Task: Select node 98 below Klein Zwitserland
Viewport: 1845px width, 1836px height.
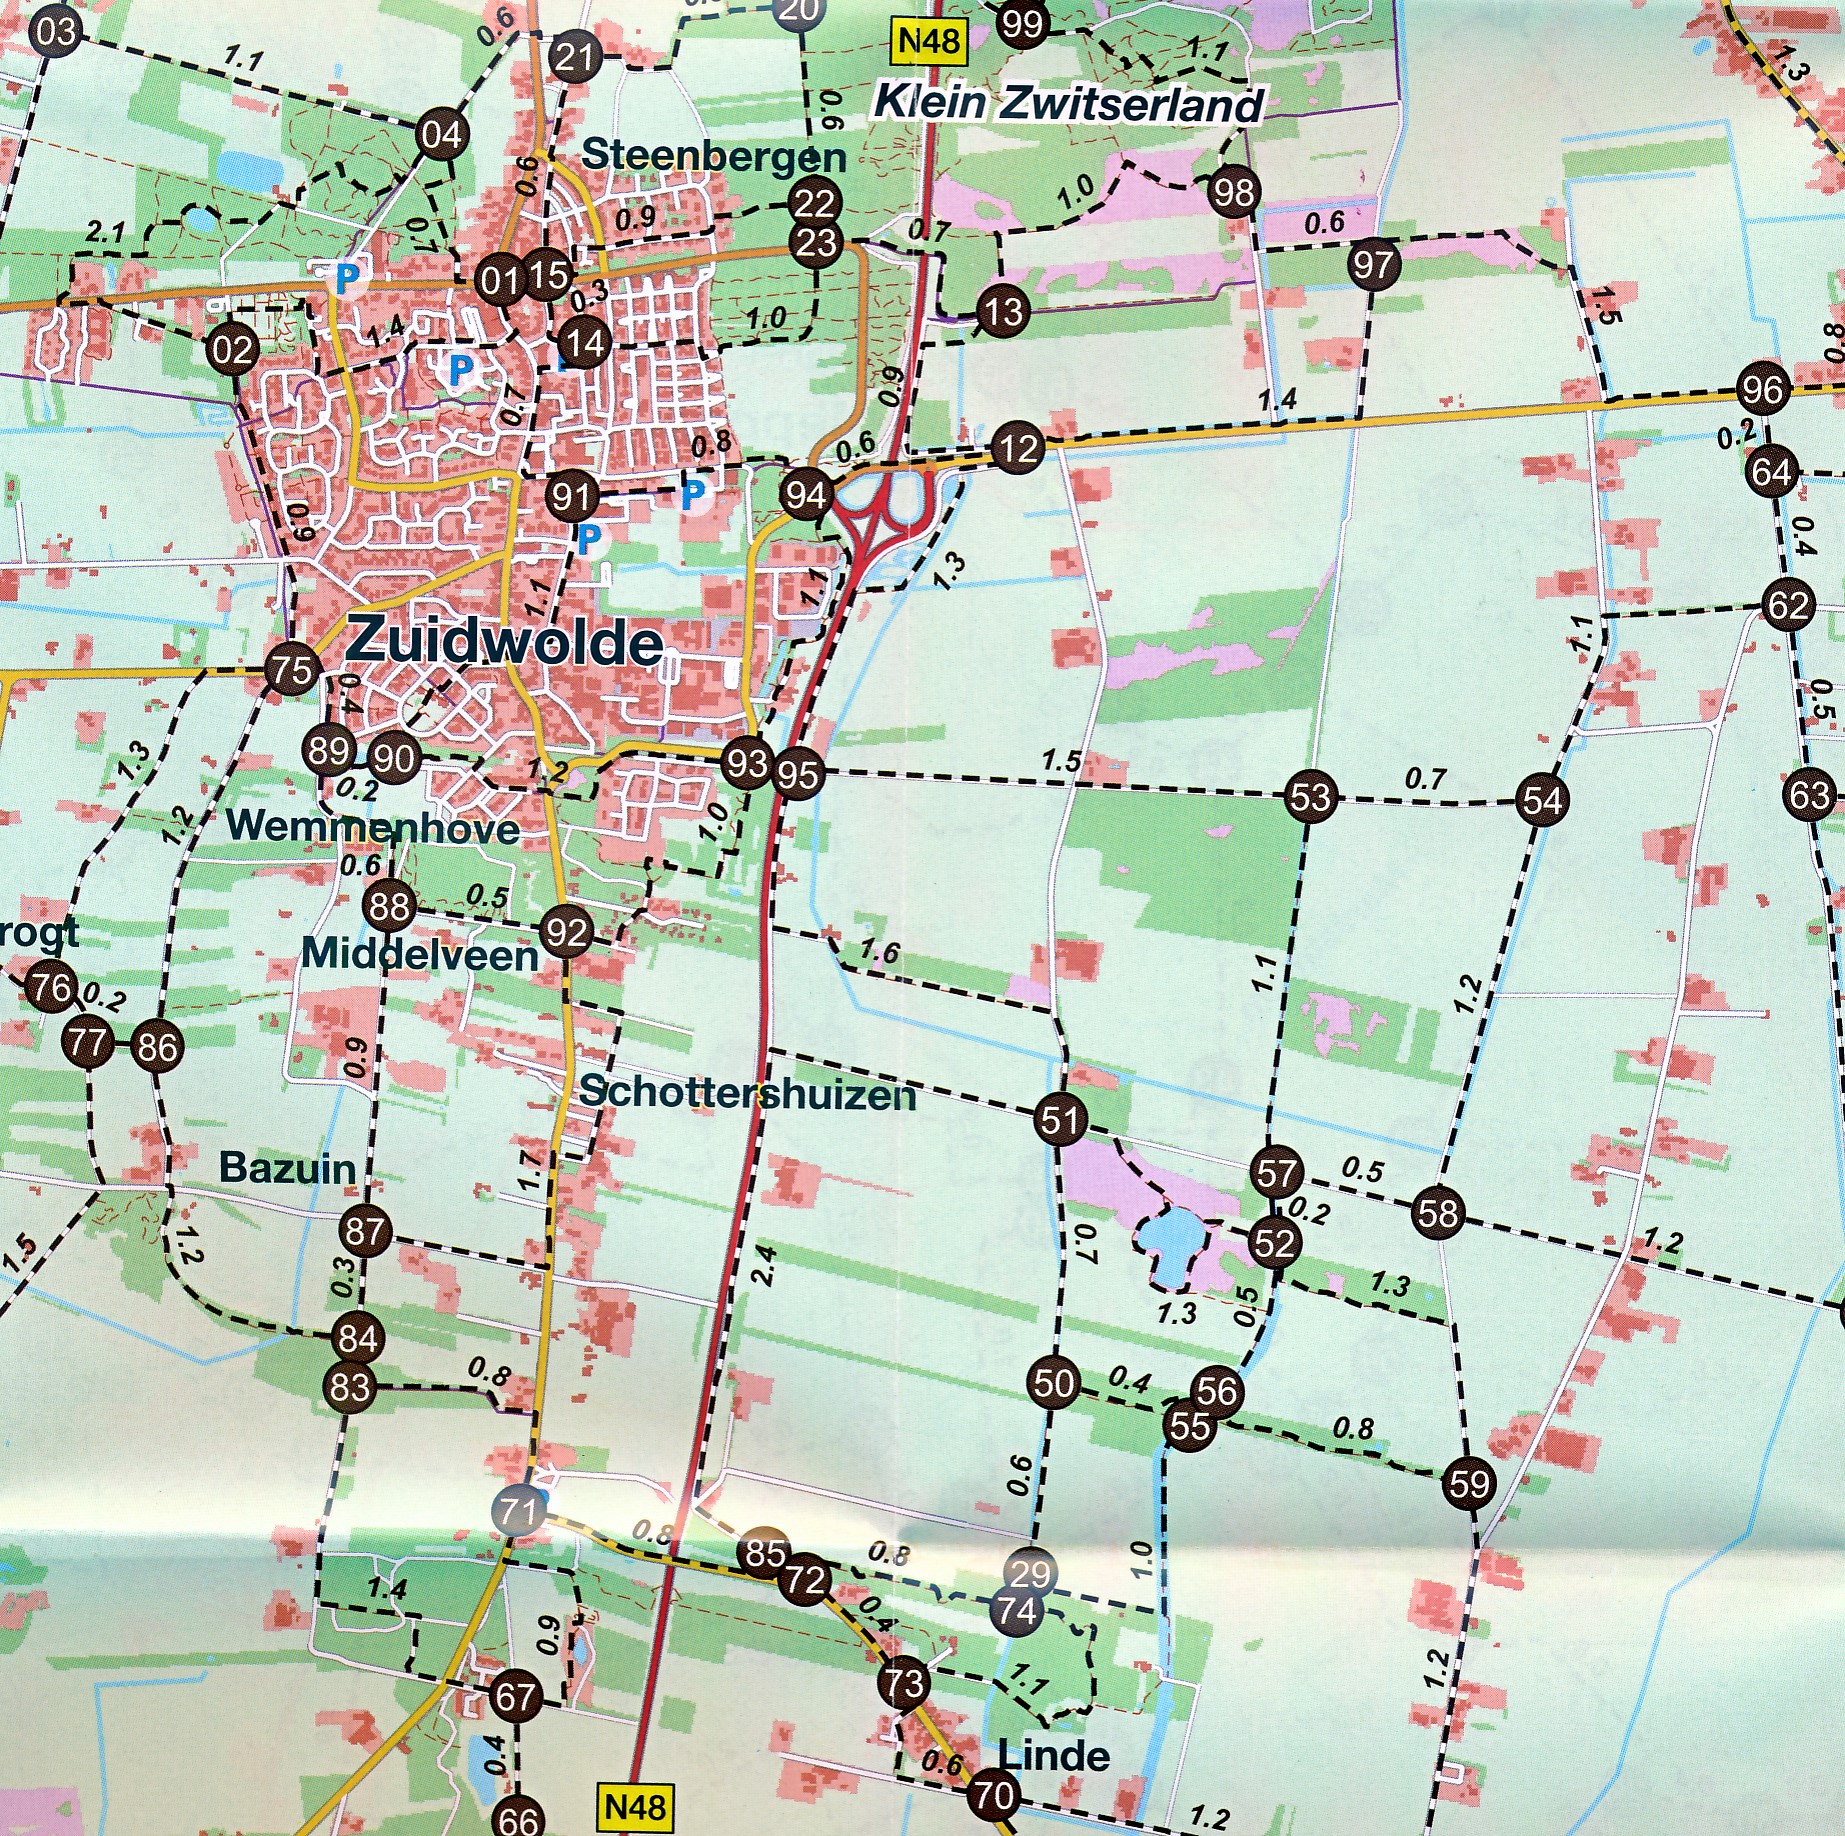Action: pyautogui.click(x=1233, y=191)
